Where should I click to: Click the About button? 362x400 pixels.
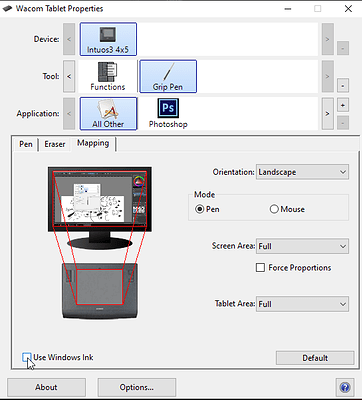46,387
